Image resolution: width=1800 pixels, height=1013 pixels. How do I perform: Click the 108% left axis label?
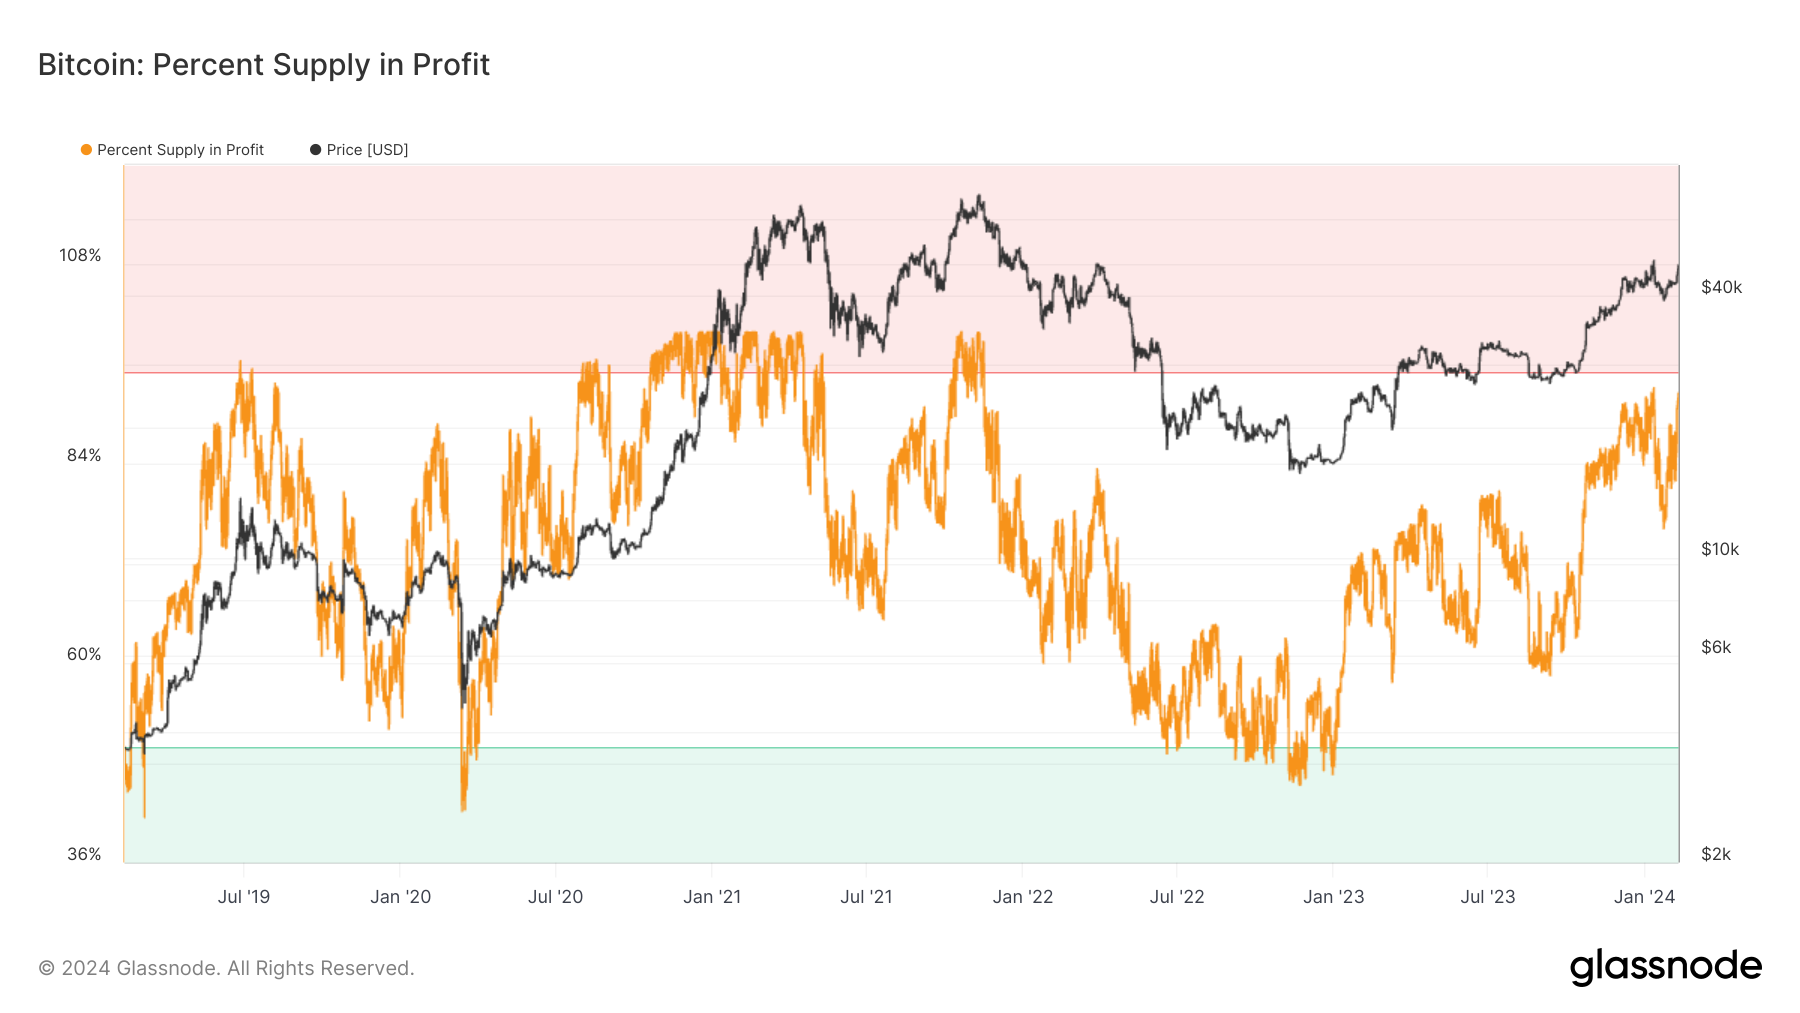[80, 256]
